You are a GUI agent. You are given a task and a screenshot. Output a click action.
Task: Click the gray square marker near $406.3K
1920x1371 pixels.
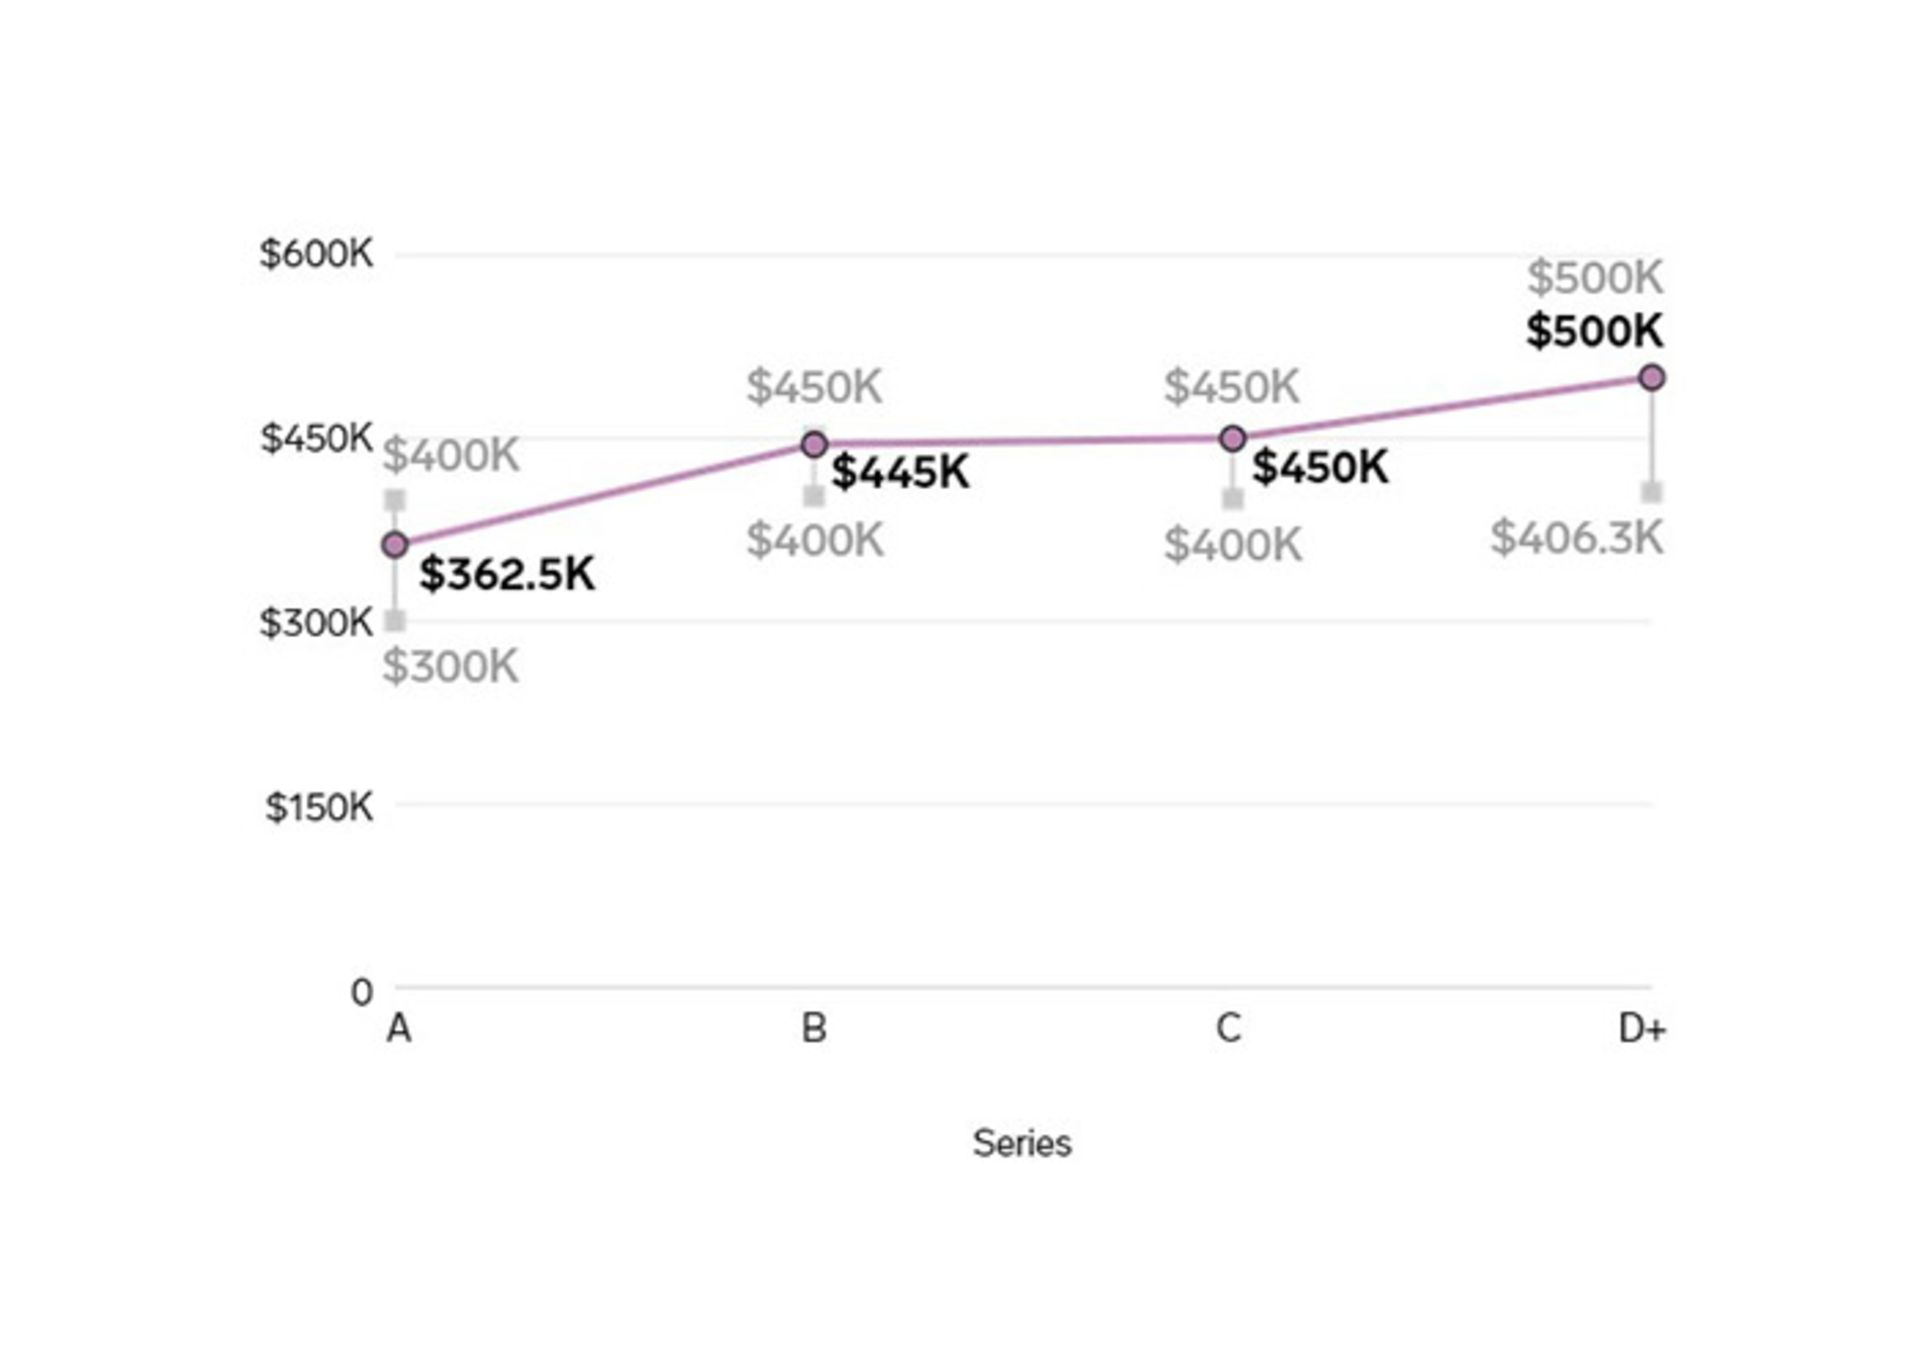(1652, 492)
